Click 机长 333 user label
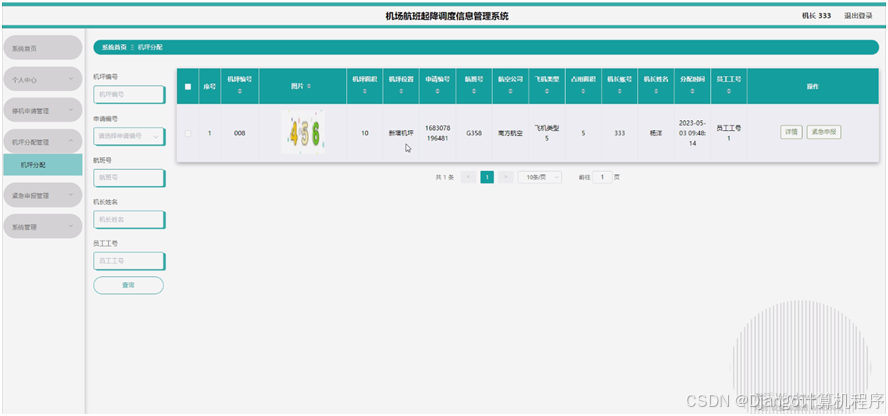 [x=816, y=16]
